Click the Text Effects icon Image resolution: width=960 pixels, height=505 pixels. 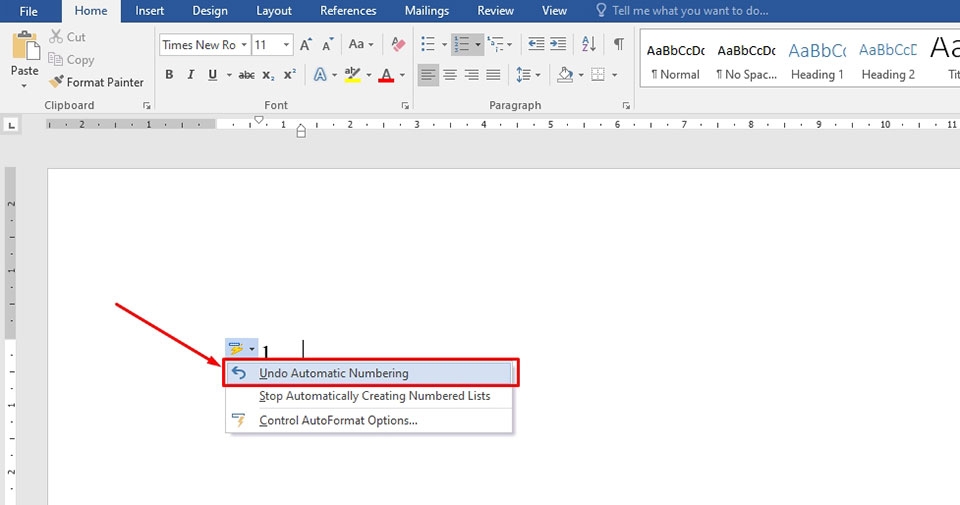[320, 75]
